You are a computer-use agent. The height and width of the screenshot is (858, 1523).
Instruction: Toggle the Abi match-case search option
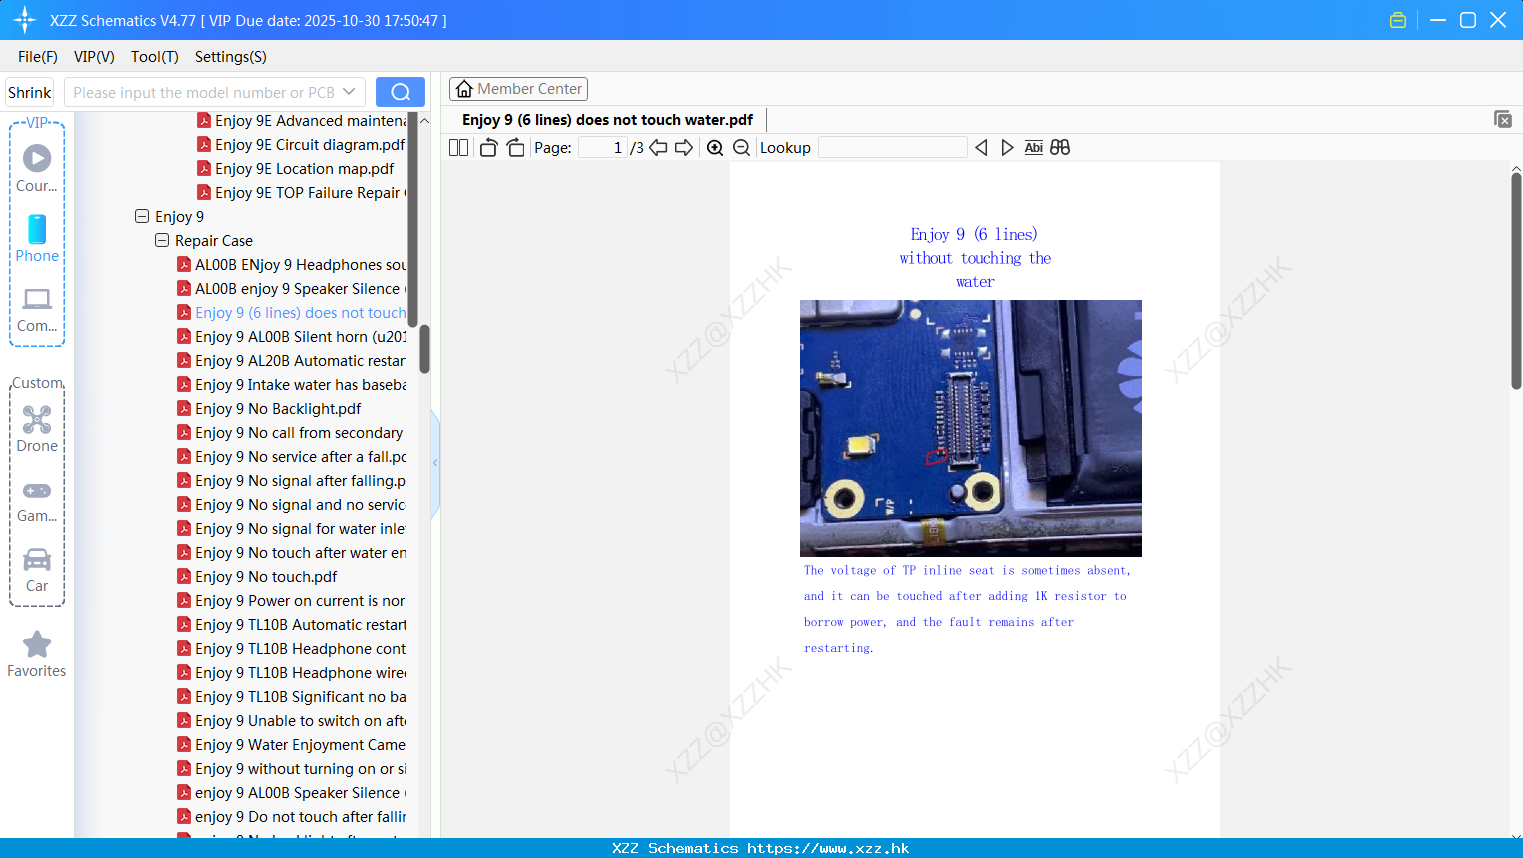pos(1034,147)
